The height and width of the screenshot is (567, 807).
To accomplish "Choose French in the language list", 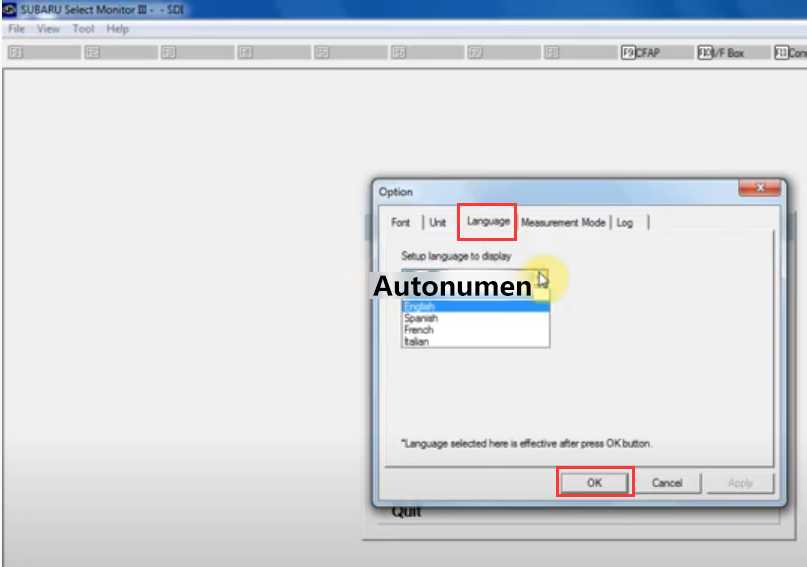I will point(476,330).
